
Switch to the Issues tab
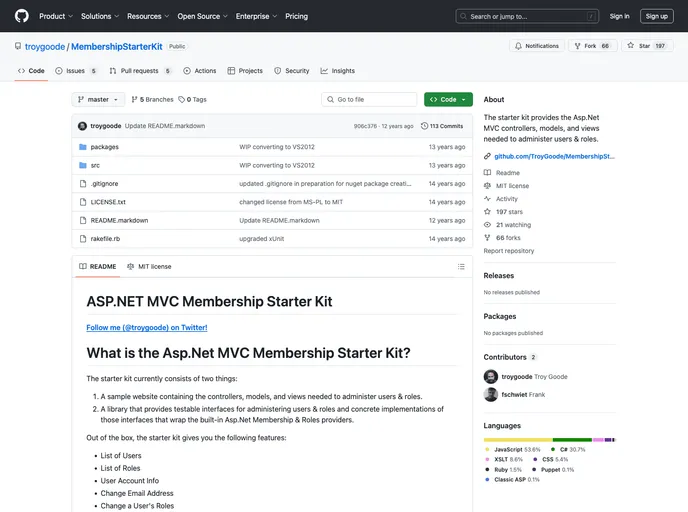(76, 71)
